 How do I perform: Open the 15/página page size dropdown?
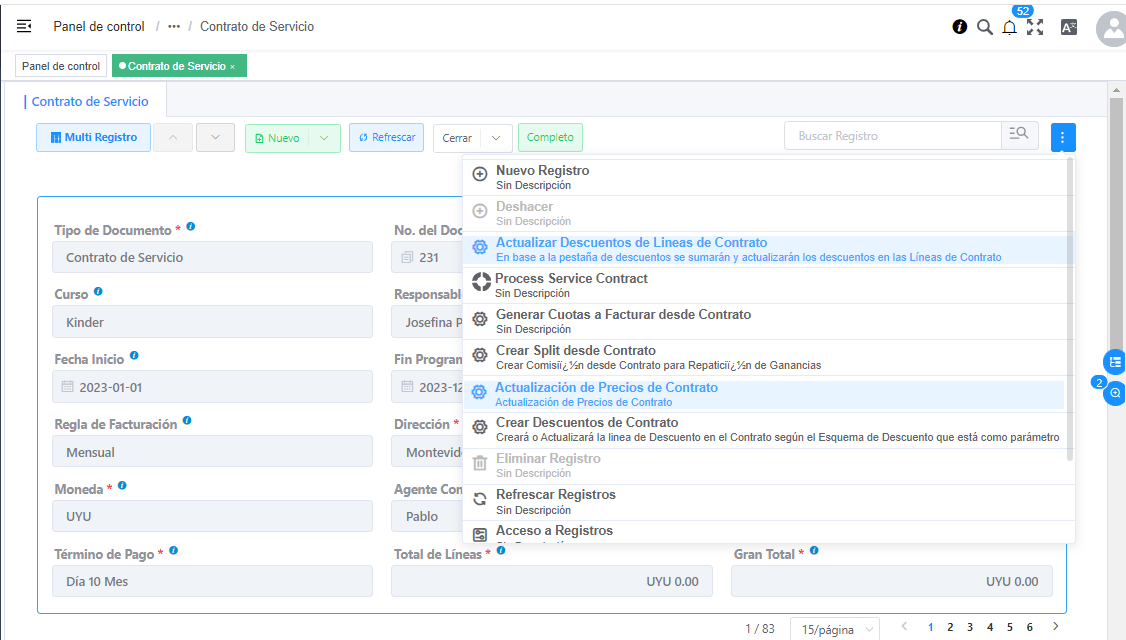click(834, 629)
